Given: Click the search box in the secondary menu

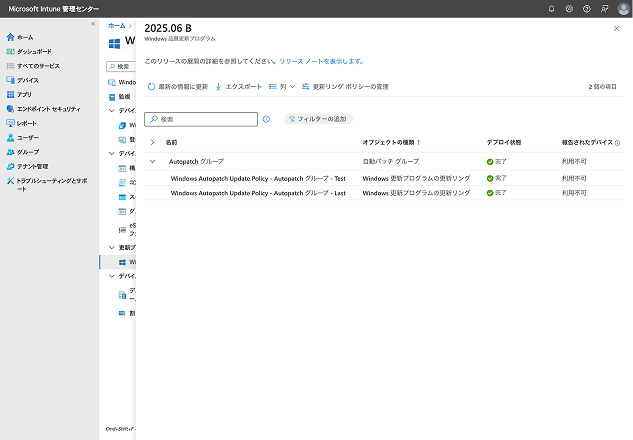Looking at the screenshot, I should [121, 66].
